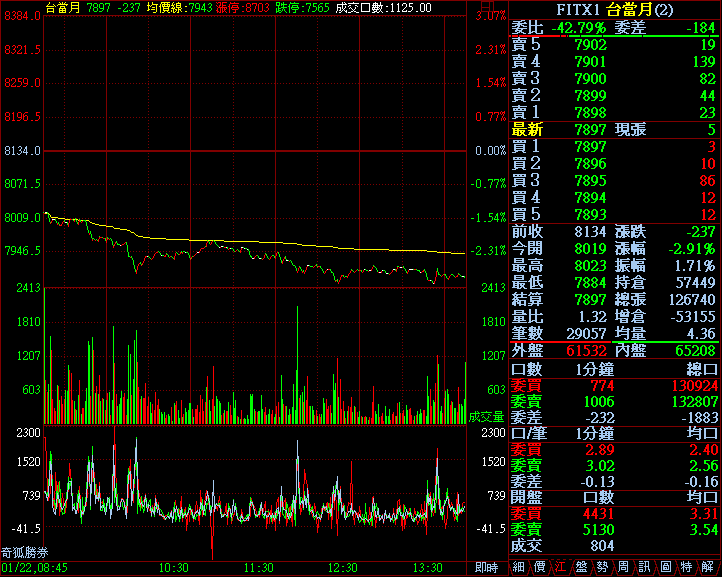Click the 最新 latest price 7897 row

614,130
